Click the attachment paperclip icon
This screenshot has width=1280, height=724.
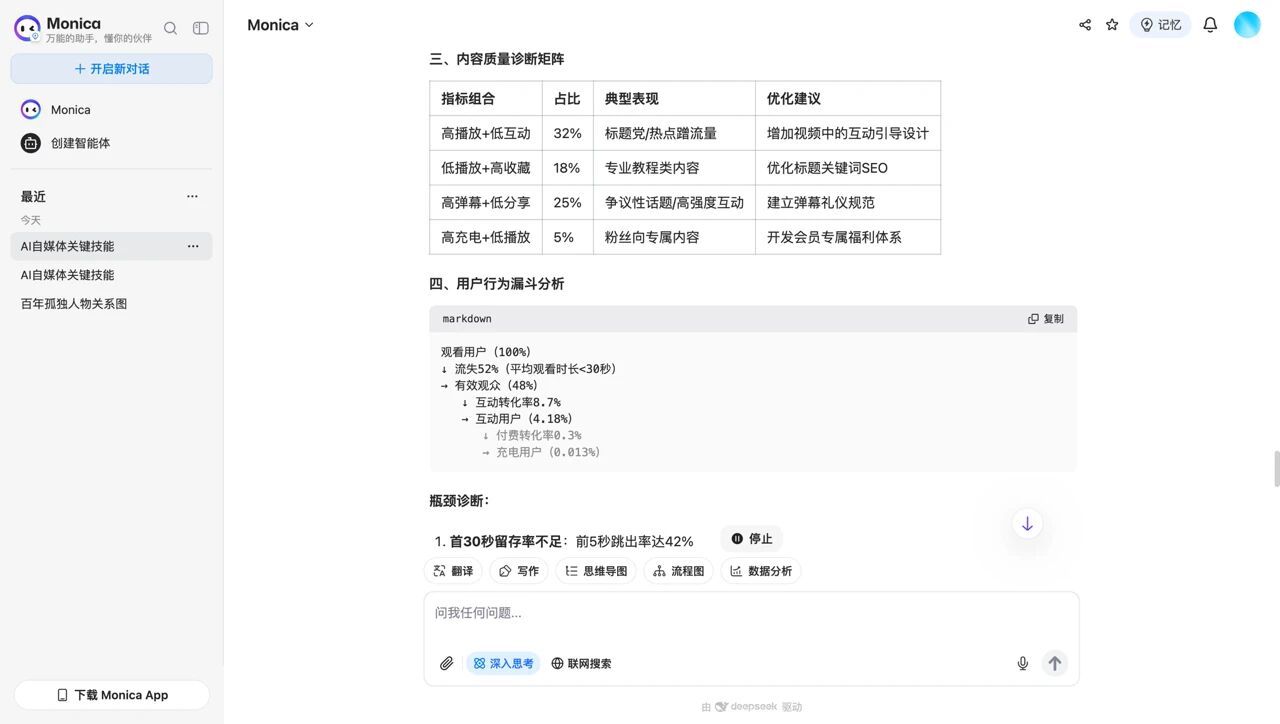coord(447,663)
